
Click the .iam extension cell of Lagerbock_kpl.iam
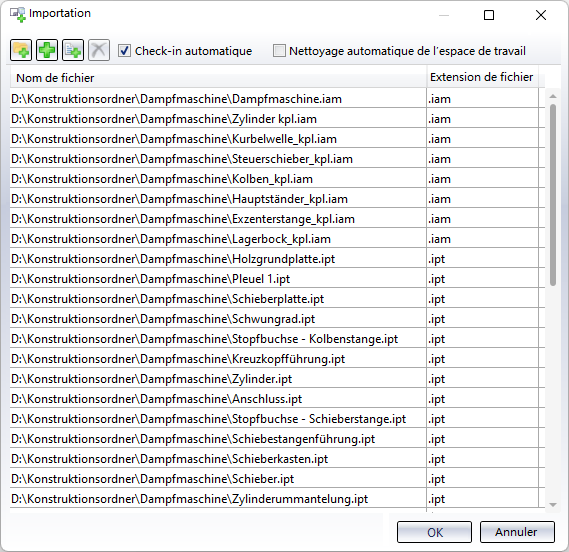[482, 238]
